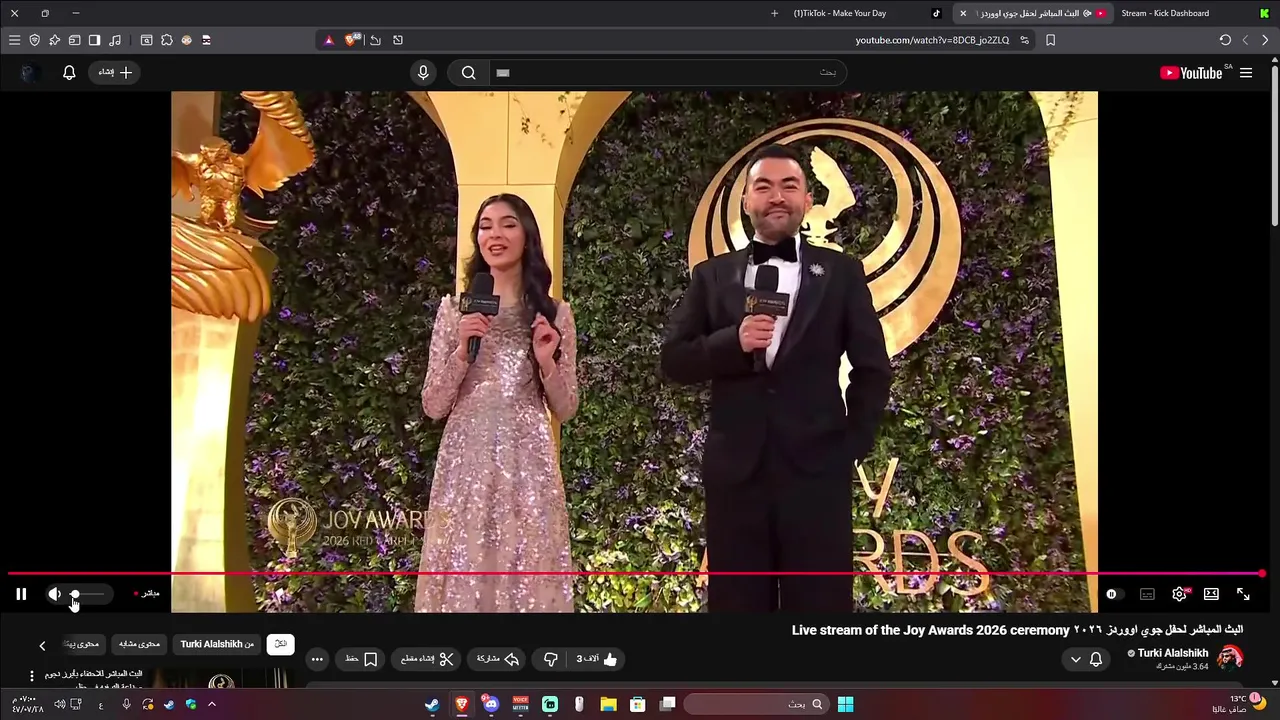Close the active YouTube tab
Screen dimensions: 1280x720
pos(963,13)
